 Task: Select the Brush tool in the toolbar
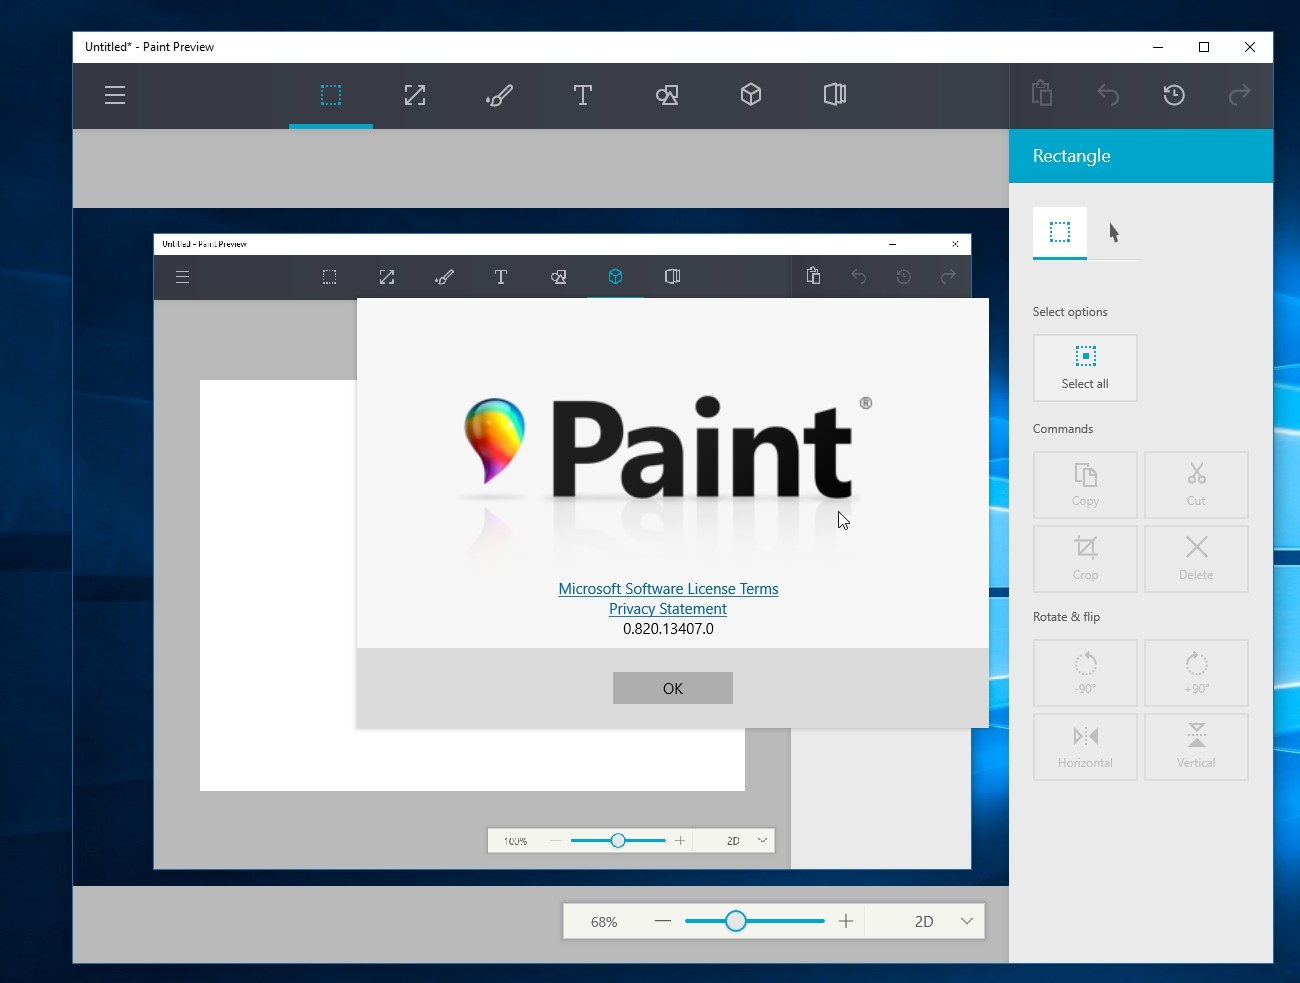tap(499, 95)
